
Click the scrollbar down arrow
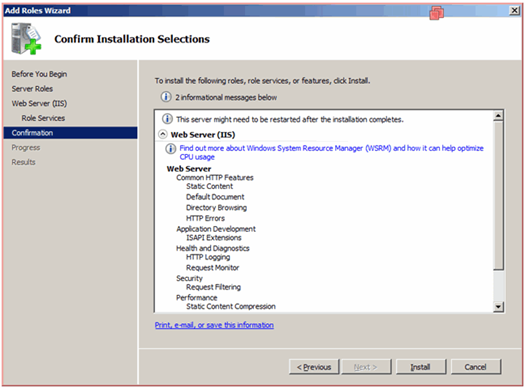[498, 306]
